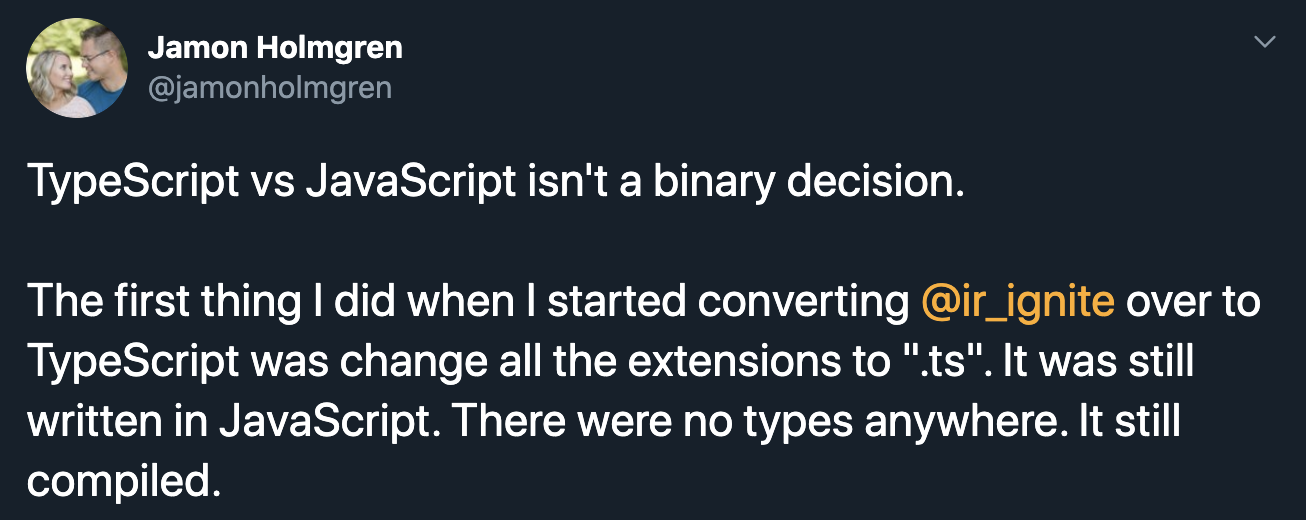Click the sentence ending in "binary decision."
Screen dimensions: 1306x520
coord(496,182)
